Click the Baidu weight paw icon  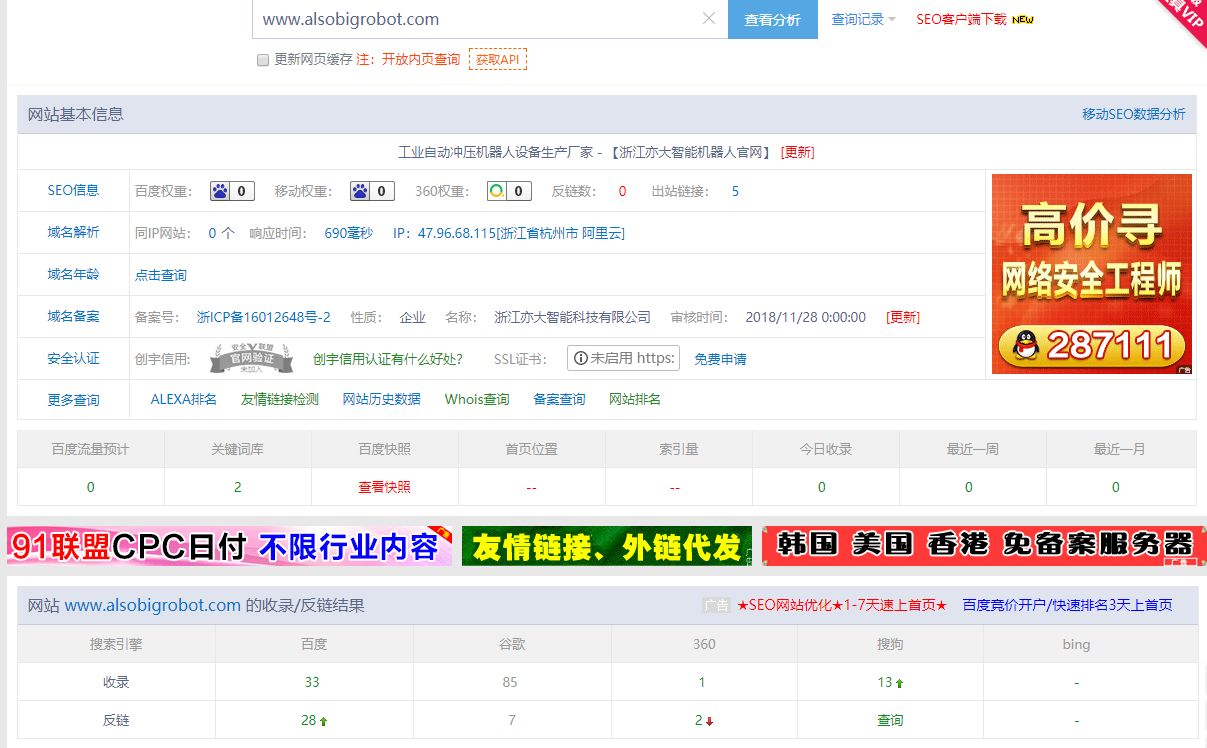click(220, 191)
